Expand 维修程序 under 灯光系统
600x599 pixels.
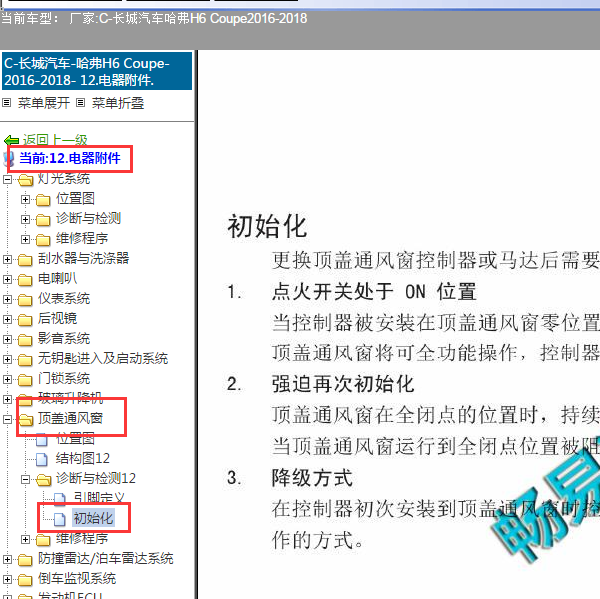tap(25, 239)
